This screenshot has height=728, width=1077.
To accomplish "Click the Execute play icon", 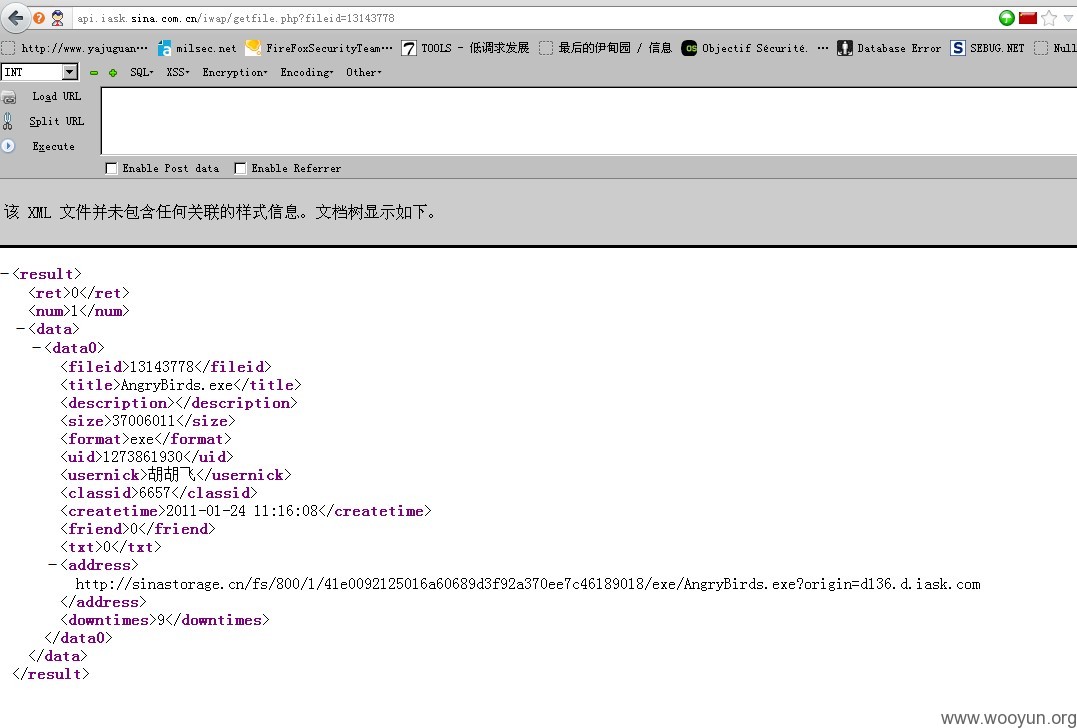I will coord(8,146).
